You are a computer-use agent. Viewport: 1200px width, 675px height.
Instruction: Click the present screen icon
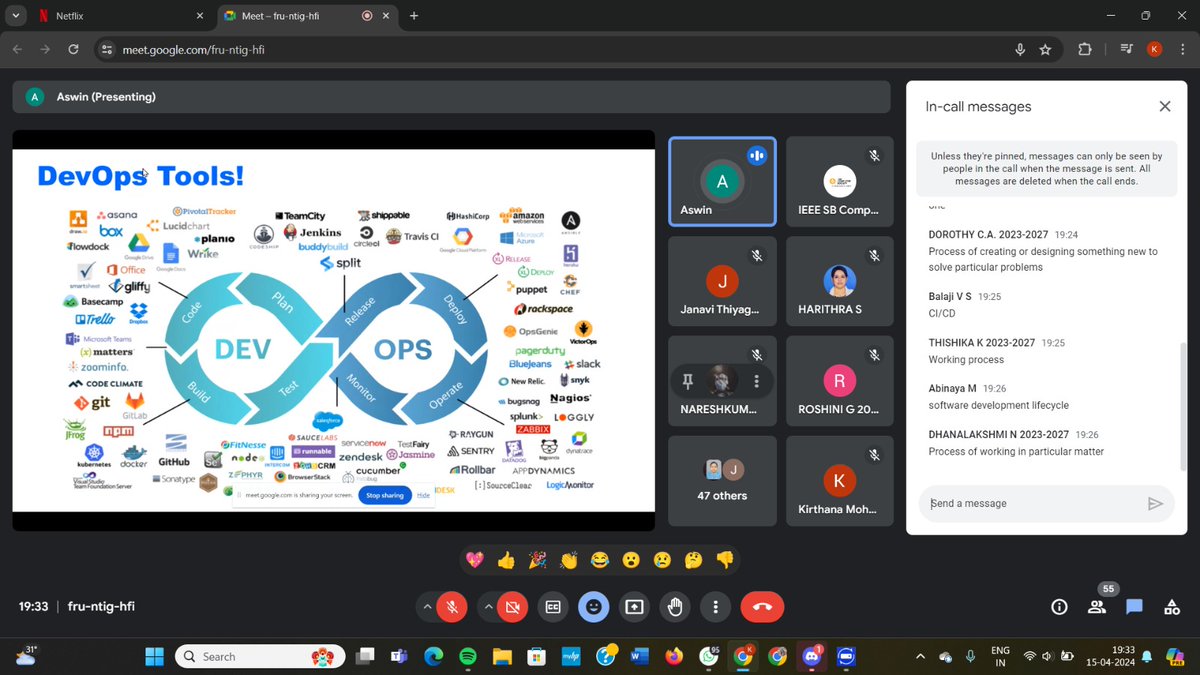tap(634, 606)
